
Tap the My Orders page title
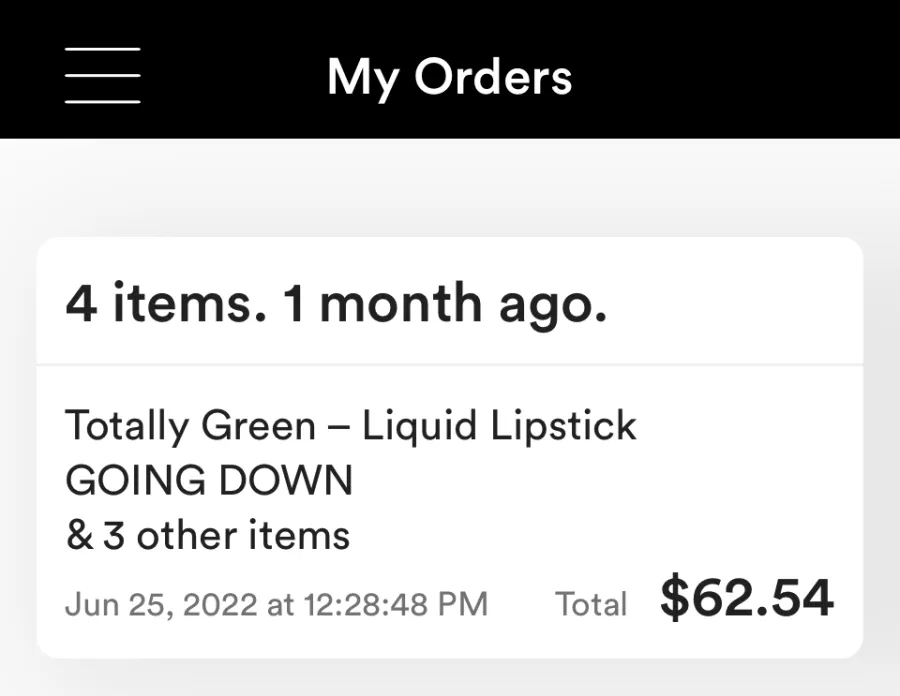[x=449, y=77]
